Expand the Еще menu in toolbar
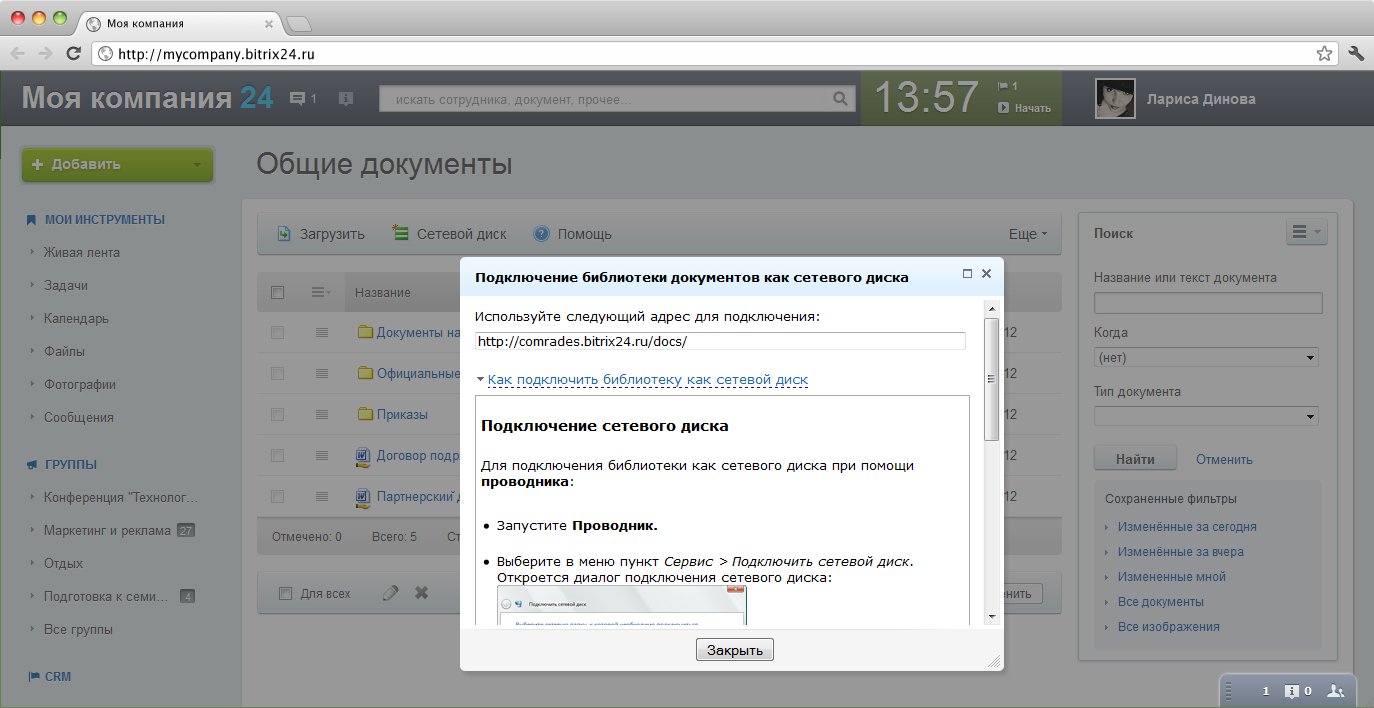 [x=1028, y=234]
